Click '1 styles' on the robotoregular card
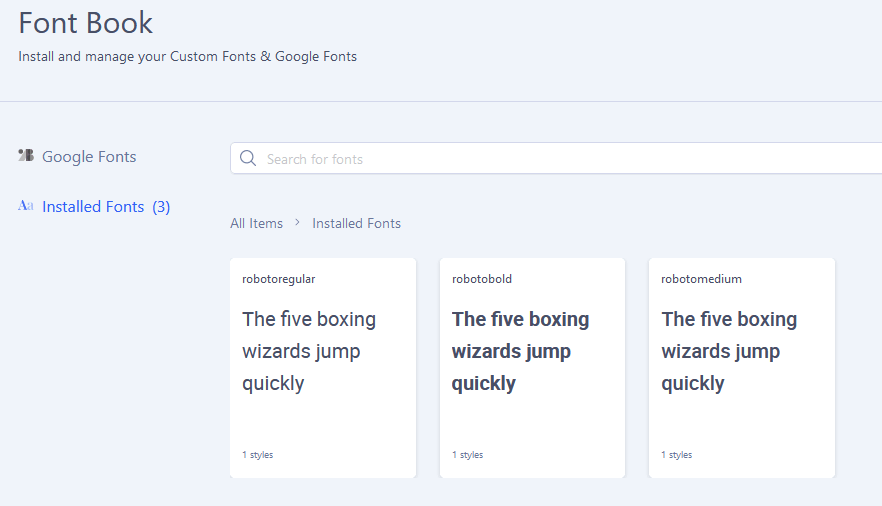 tap(257, 455)
